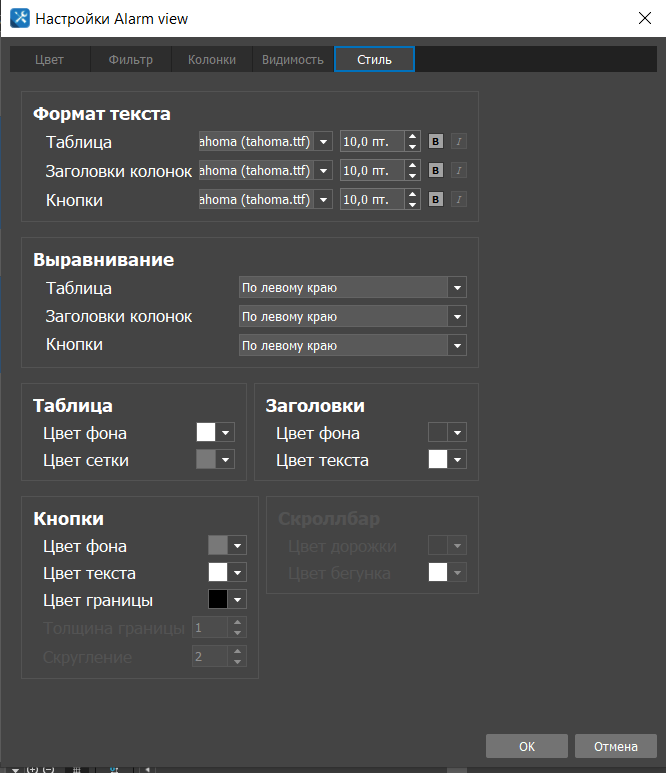Expand Таблица alignment dropdown
Viewport: 666px width, 773px height.
(457, 288)
